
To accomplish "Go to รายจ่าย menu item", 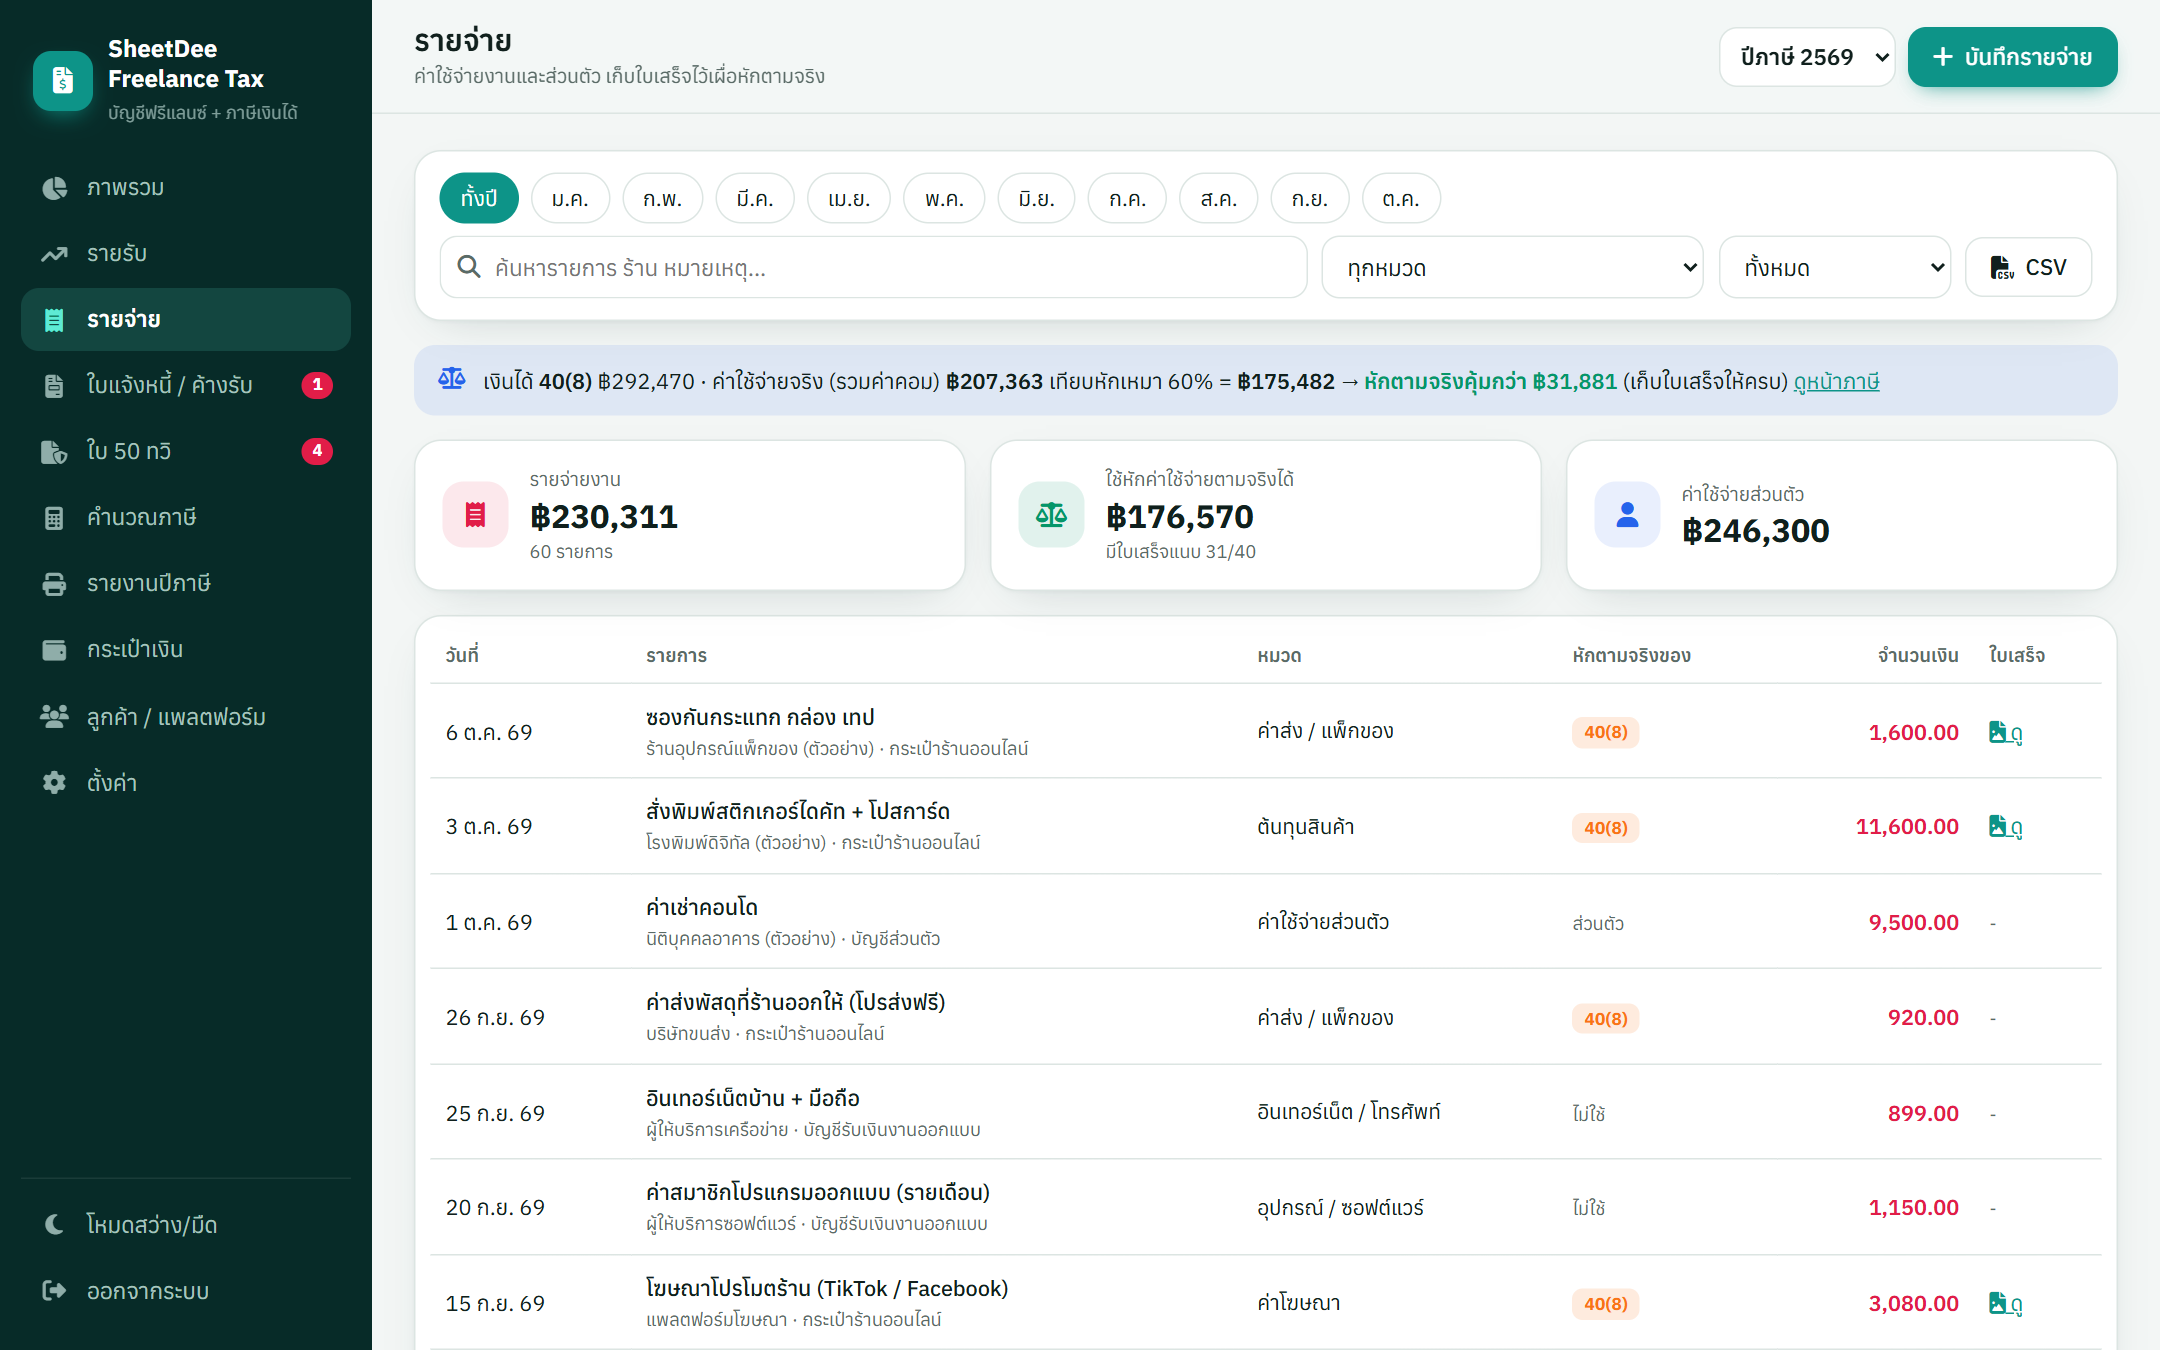I will click(x=186, y=320).
